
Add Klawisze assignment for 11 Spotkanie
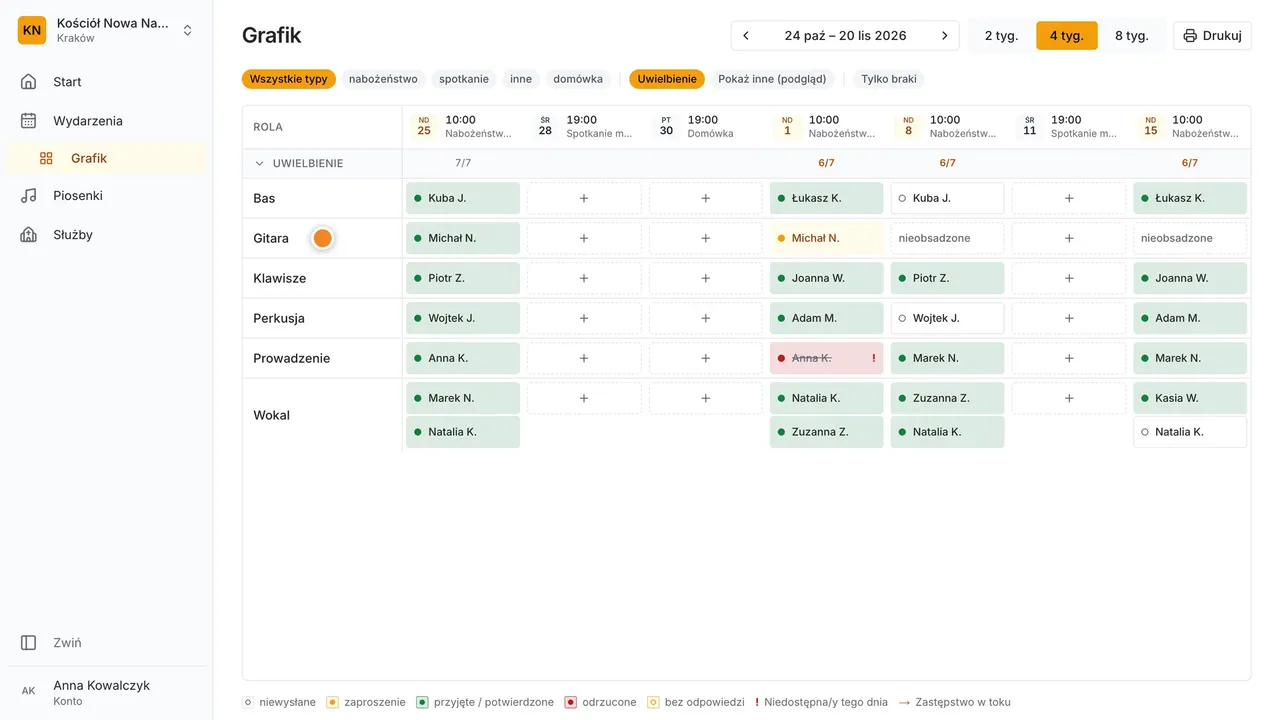point(1069,278)
